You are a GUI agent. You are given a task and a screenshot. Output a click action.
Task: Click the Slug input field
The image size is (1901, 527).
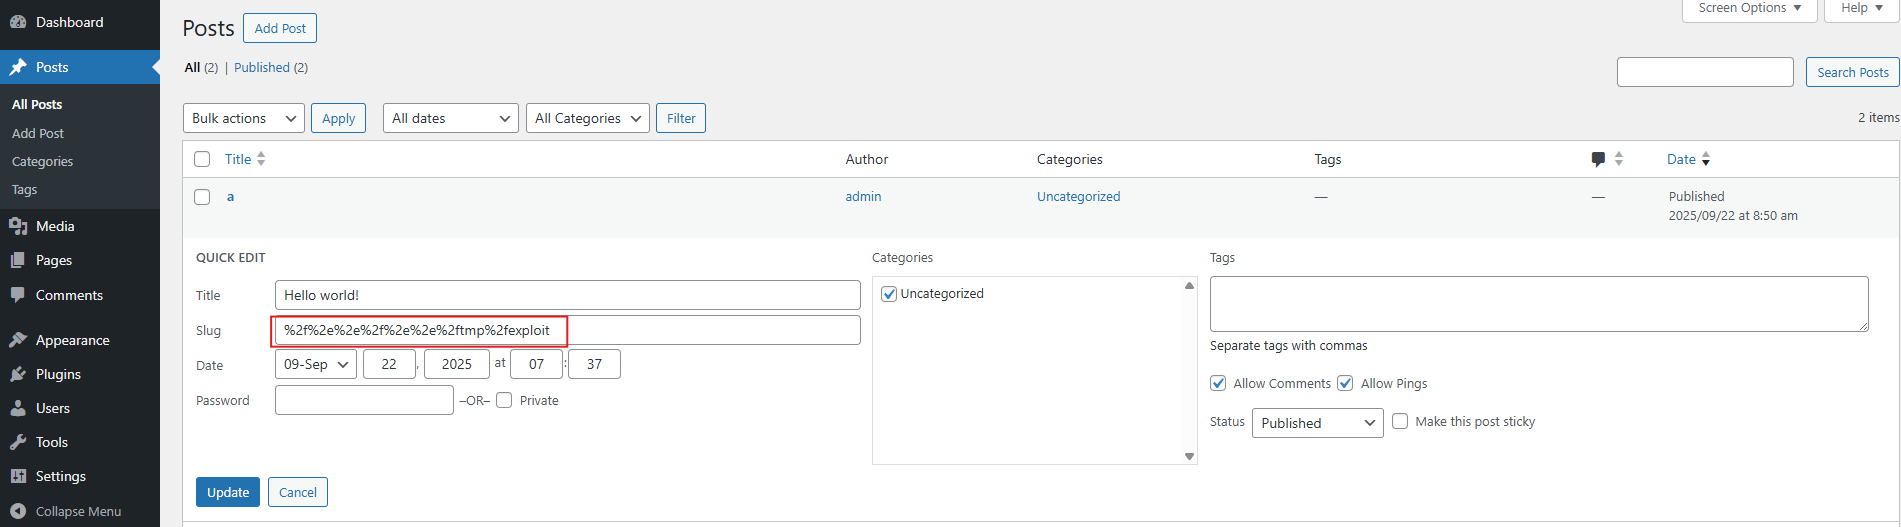pos(567,330)
